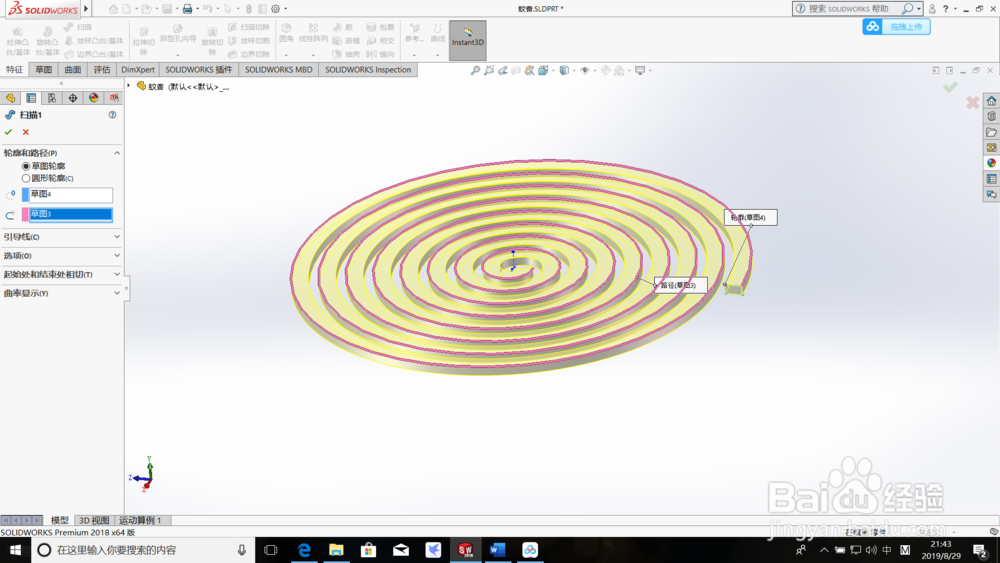Image resolution: width=1000 pixels, height=563 pixels.
Task: Confirm with the viewport corner green check
Action: click(x=950, y=87)
